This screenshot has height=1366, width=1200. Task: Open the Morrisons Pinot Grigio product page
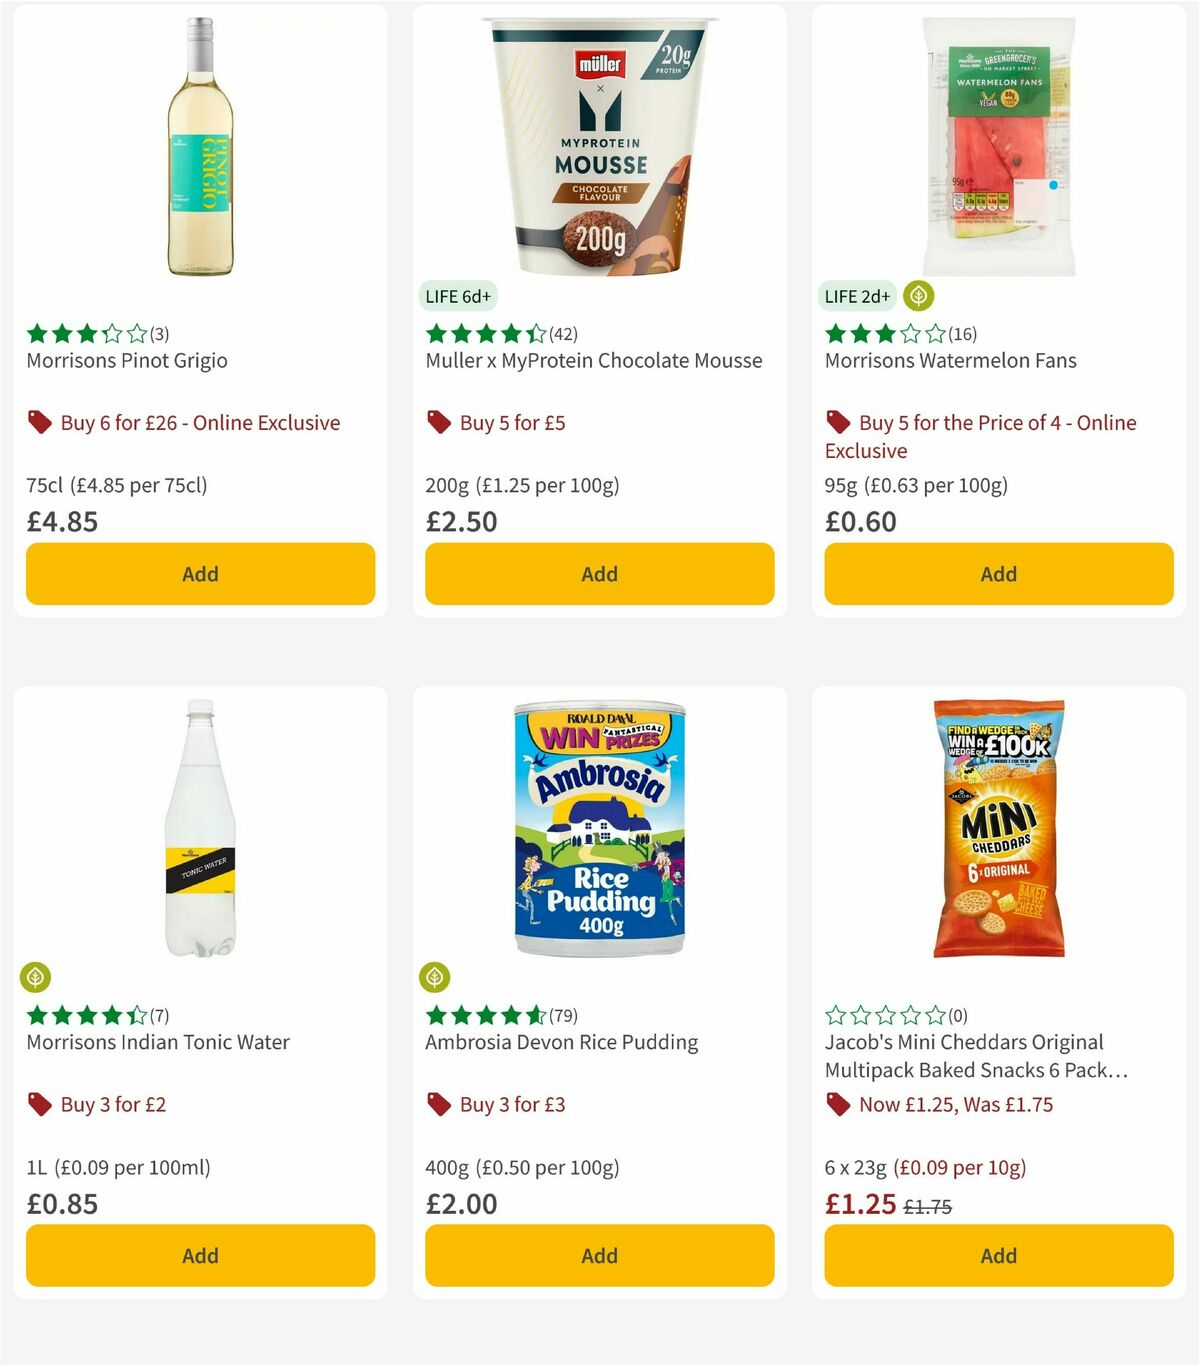(126, 360)
